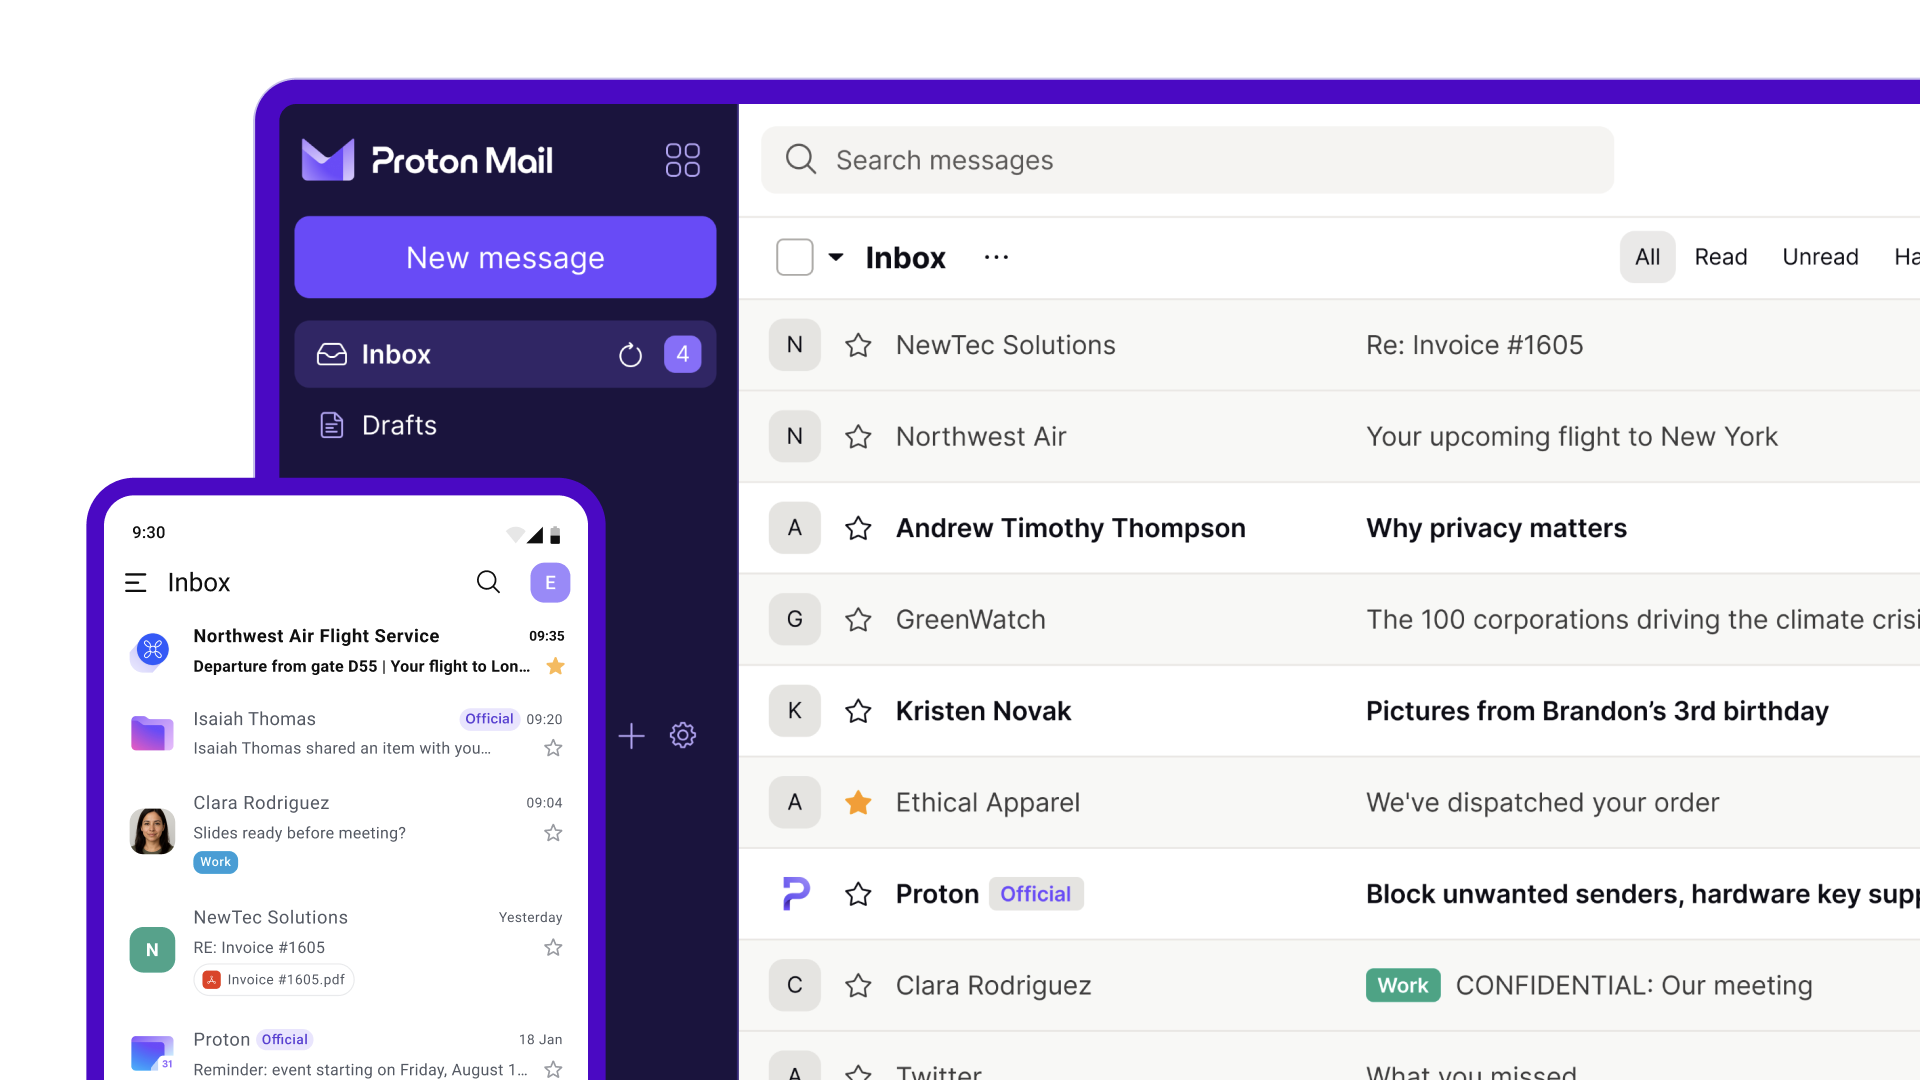Add a new folder with plus icon
The width and height of the screenshot is (1920, 1080).
[x=631, y=736]
